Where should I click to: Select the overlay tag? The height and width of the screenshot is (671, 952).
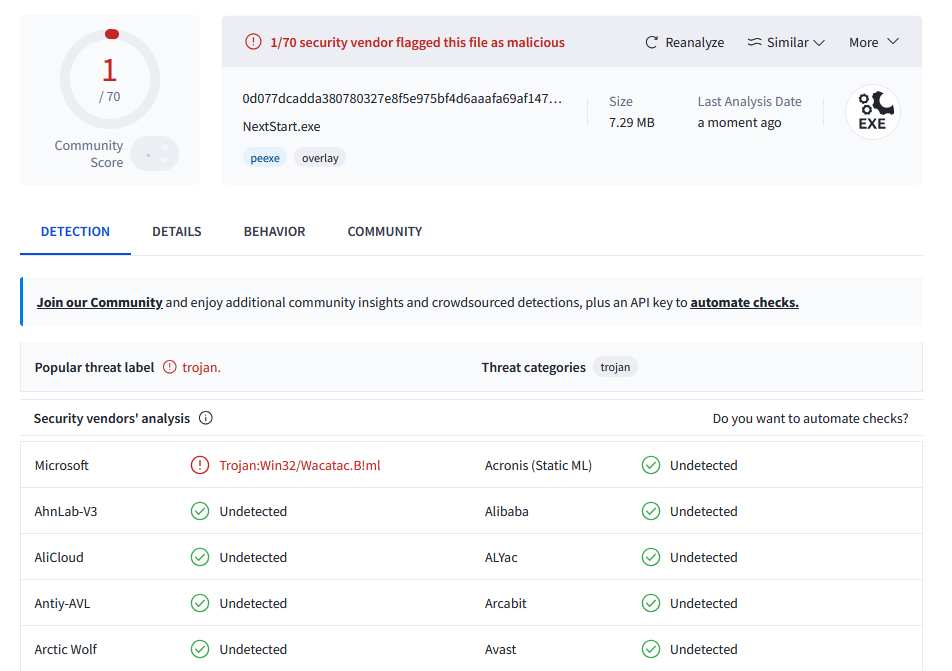(x=320, y=158)
